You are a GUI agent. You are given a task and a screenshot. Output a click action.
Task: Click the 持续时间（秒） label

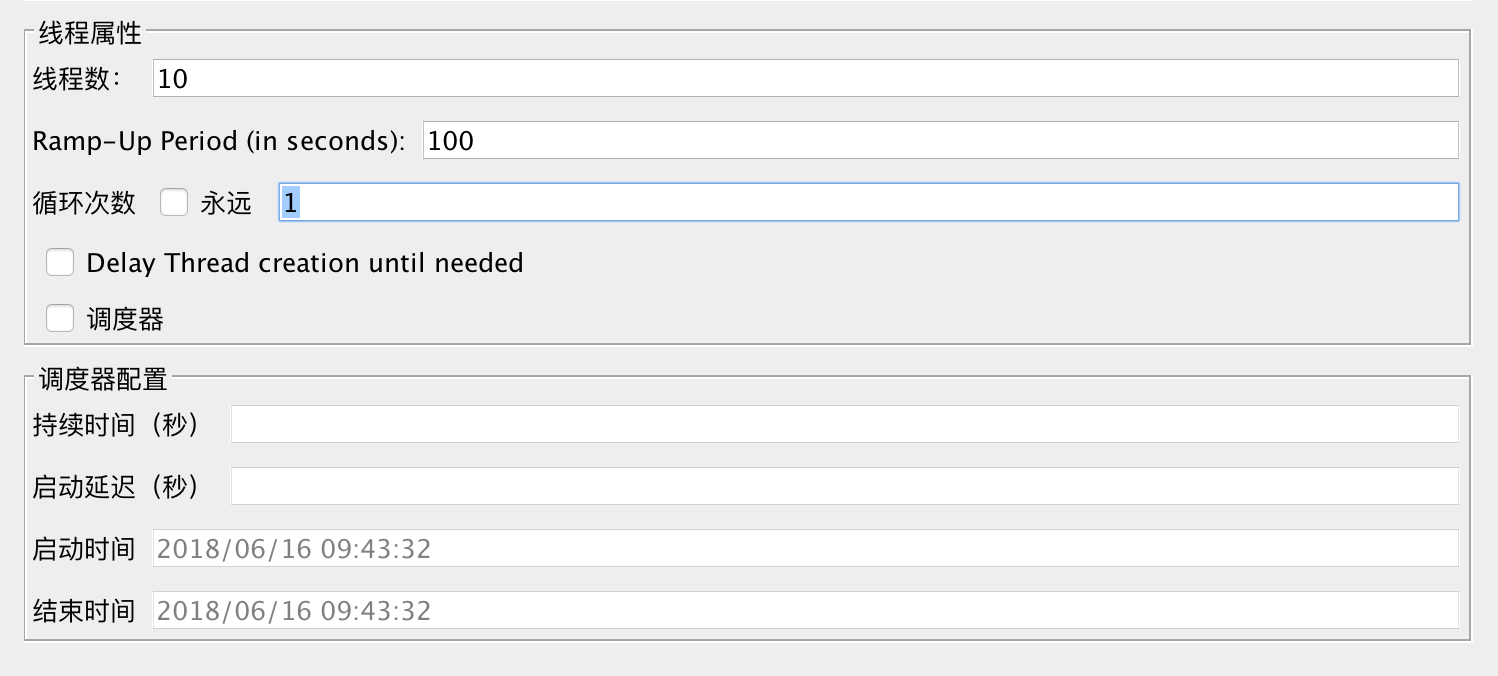click(x=117, y=425)
